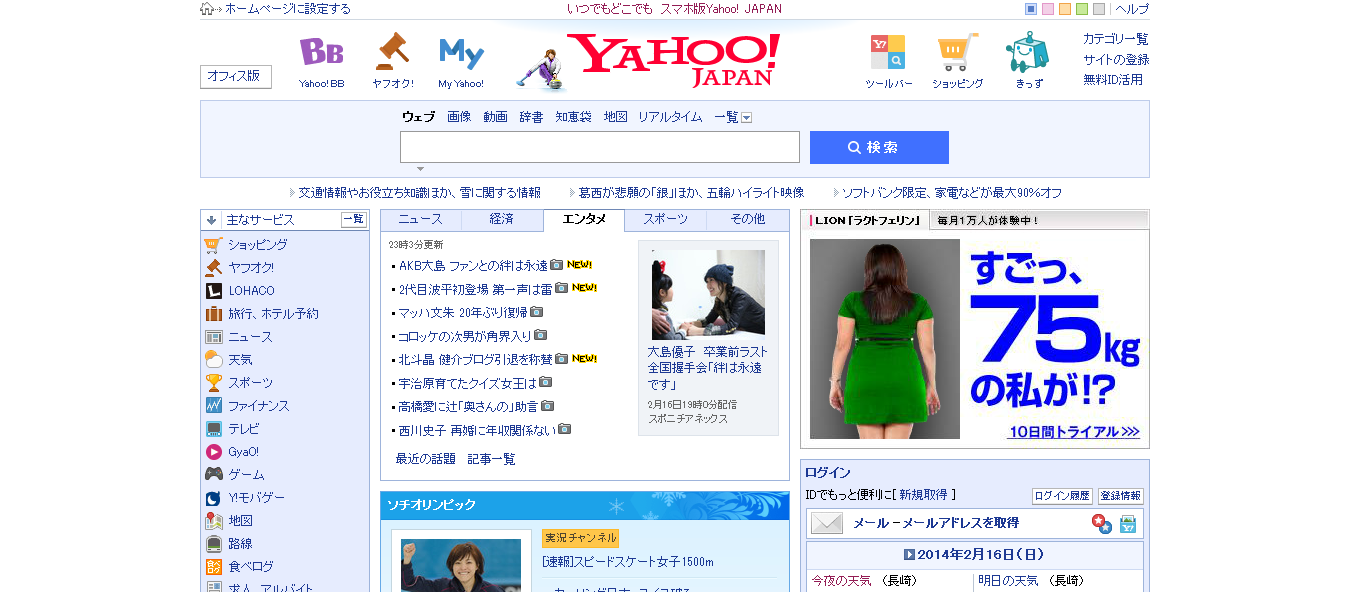Click the mail envelope icon in login box
Viewport: 1349px width, 592px height.
tap(827, 523)
